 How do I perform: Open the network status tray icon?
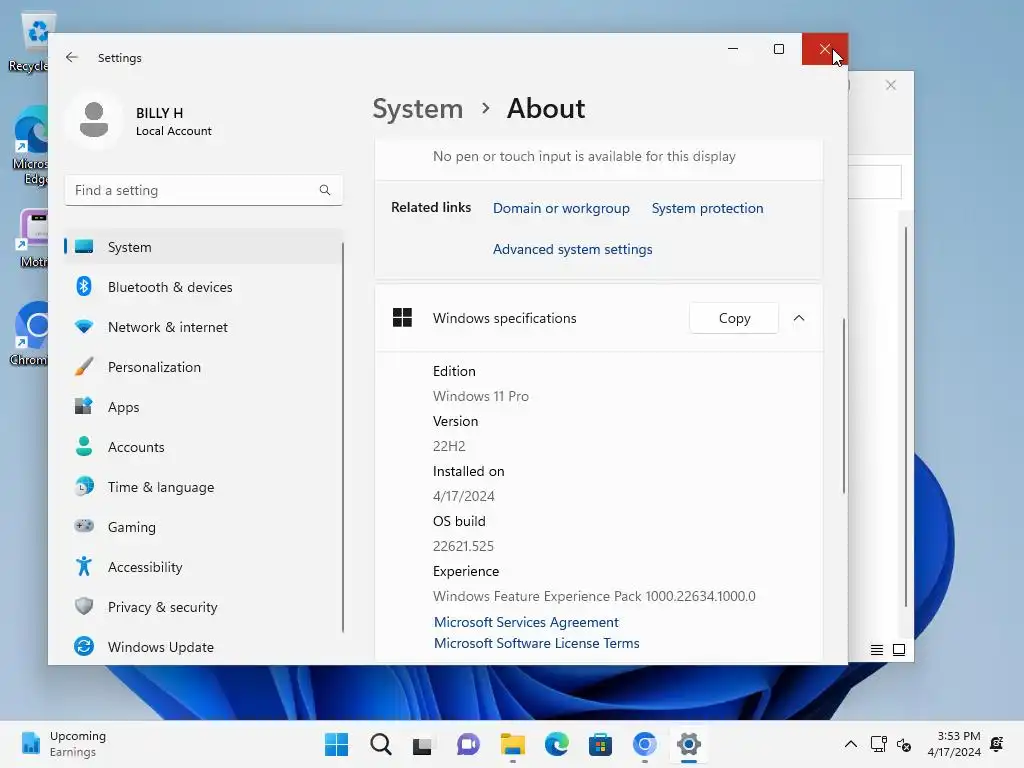click(878, 744)
